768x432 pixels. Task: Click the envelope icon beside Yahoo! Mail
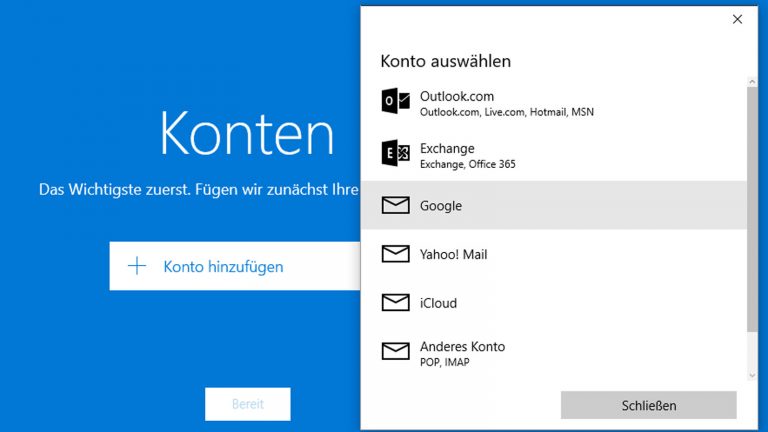[x=396, y=254]
